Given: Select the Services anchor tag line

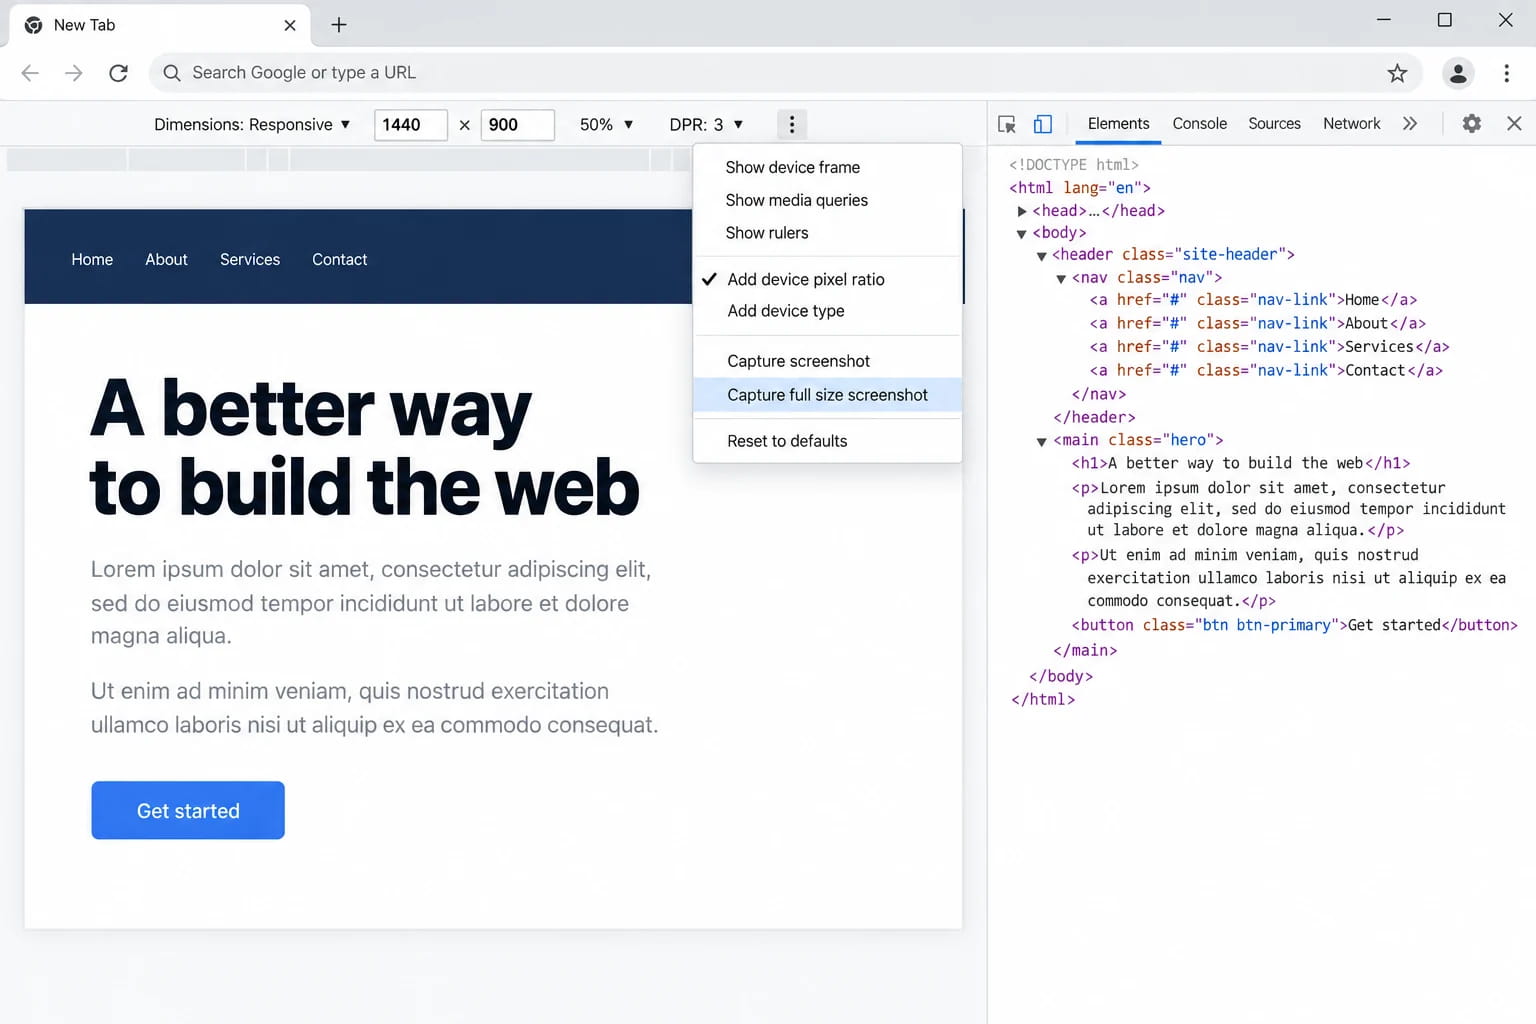Looking at the screenshot, I should click(x=1269, y=347).
